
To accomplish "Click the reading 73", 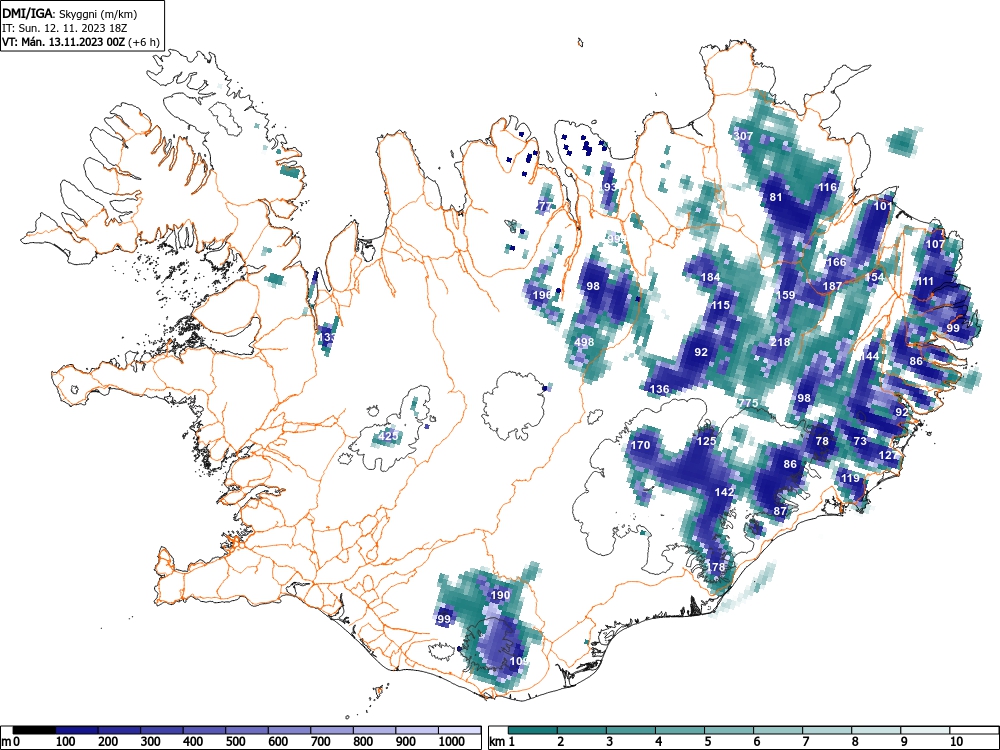I will pyautogui.click(x=860, y=441).
